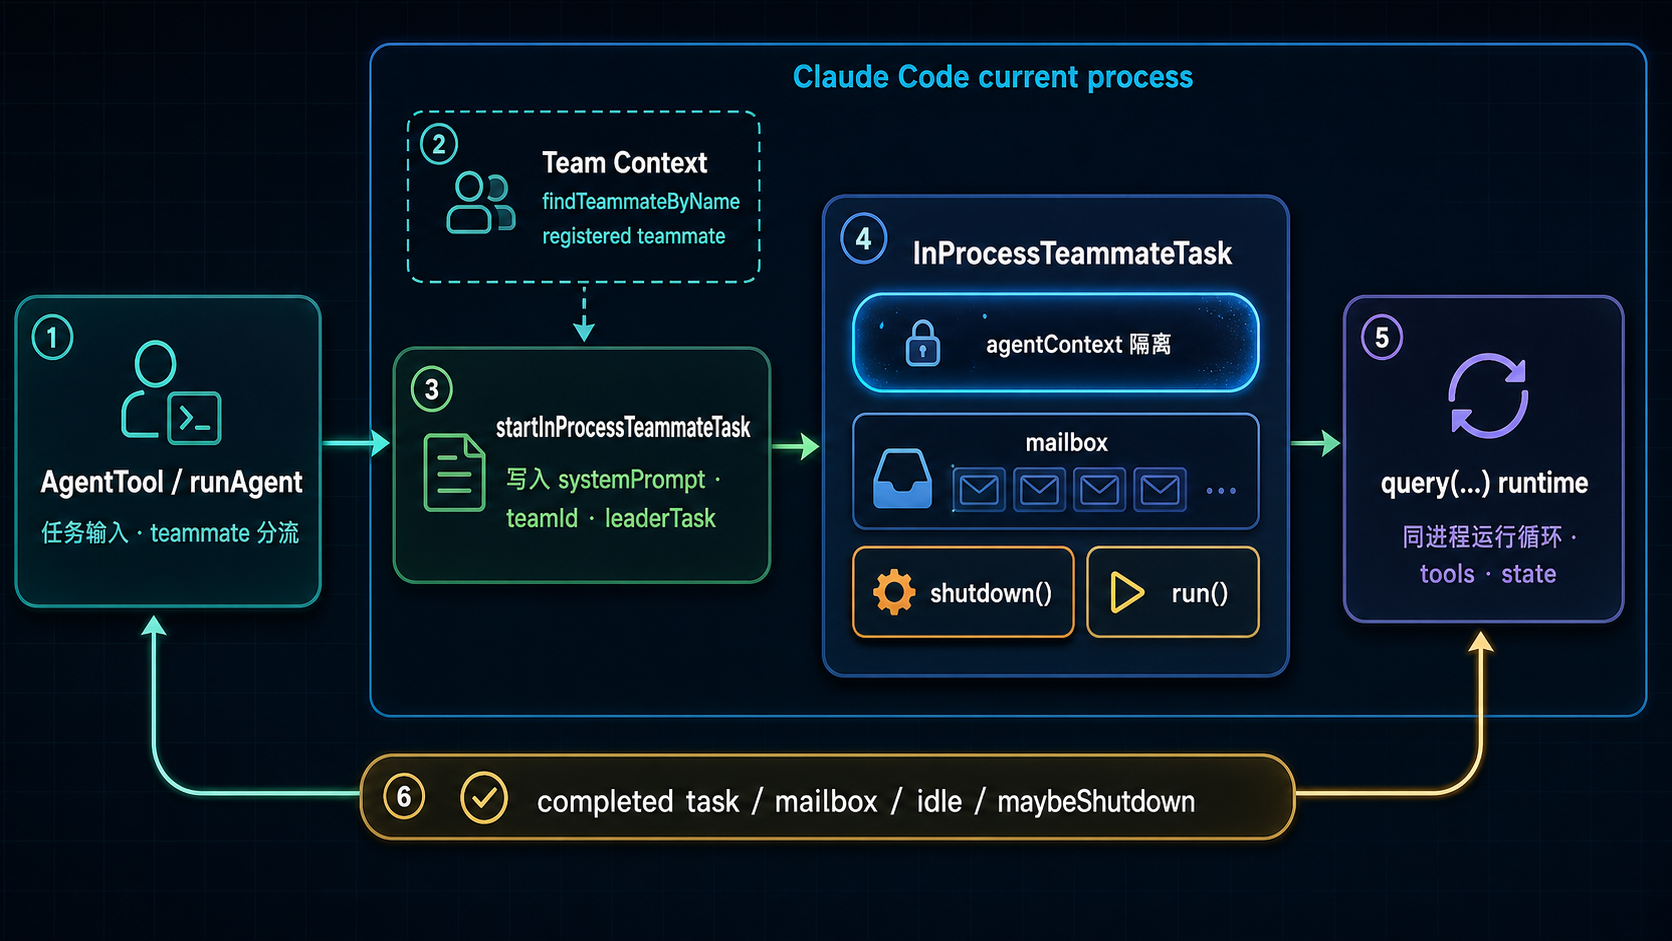Click the "InProcessTeammateTask" heading
The height and width of the screenshot is (941, 1672).
point(1072,253)
